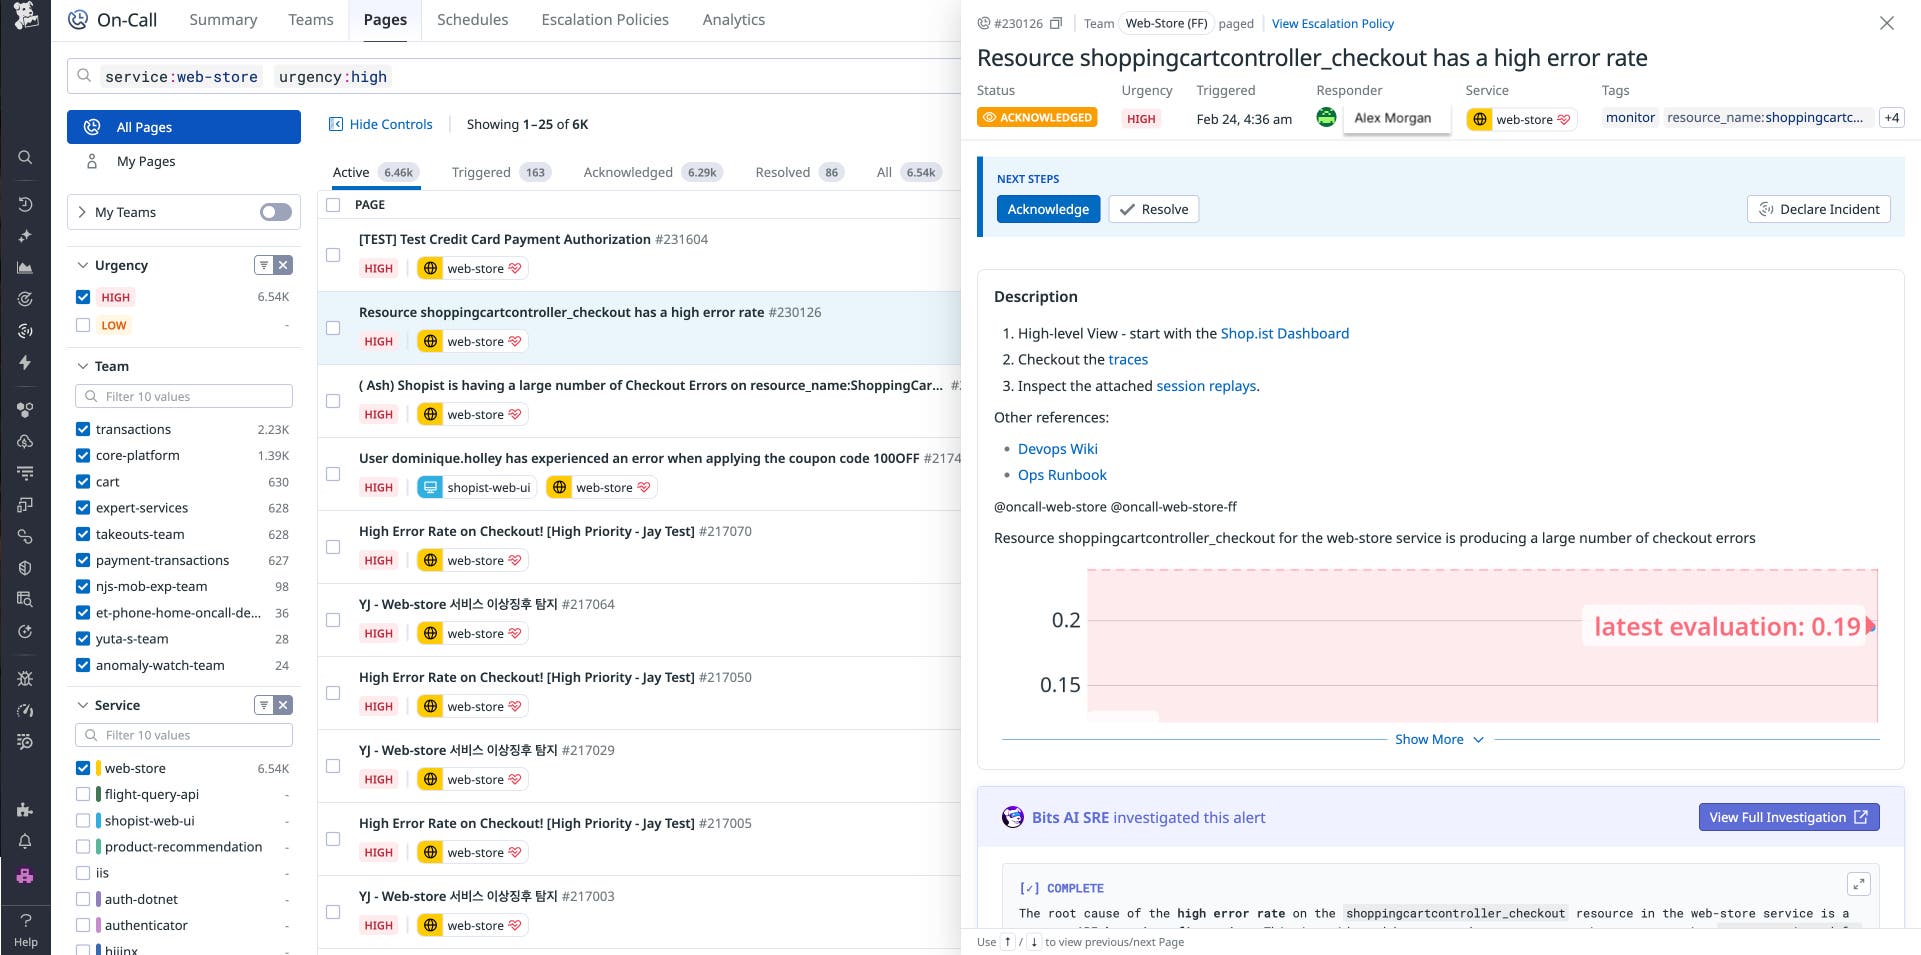Screen dimensions: 1921x955
Task: Switch to the Schedules tab
Action: pos(472,19)
